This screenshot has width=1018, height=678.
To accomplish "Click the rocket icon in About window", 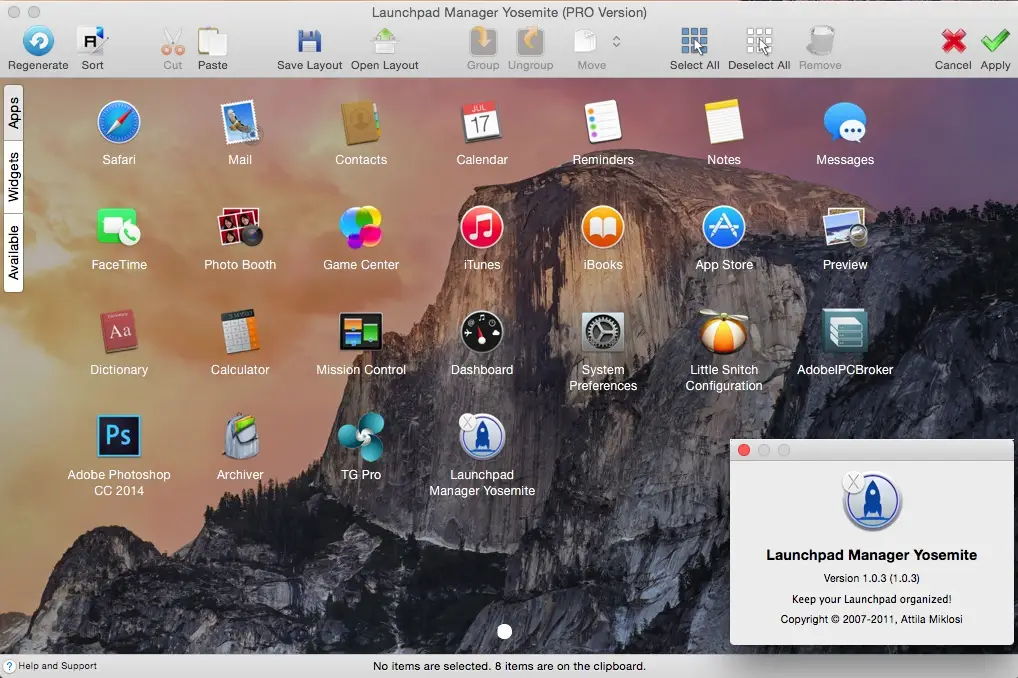I will tap(871, 501).
